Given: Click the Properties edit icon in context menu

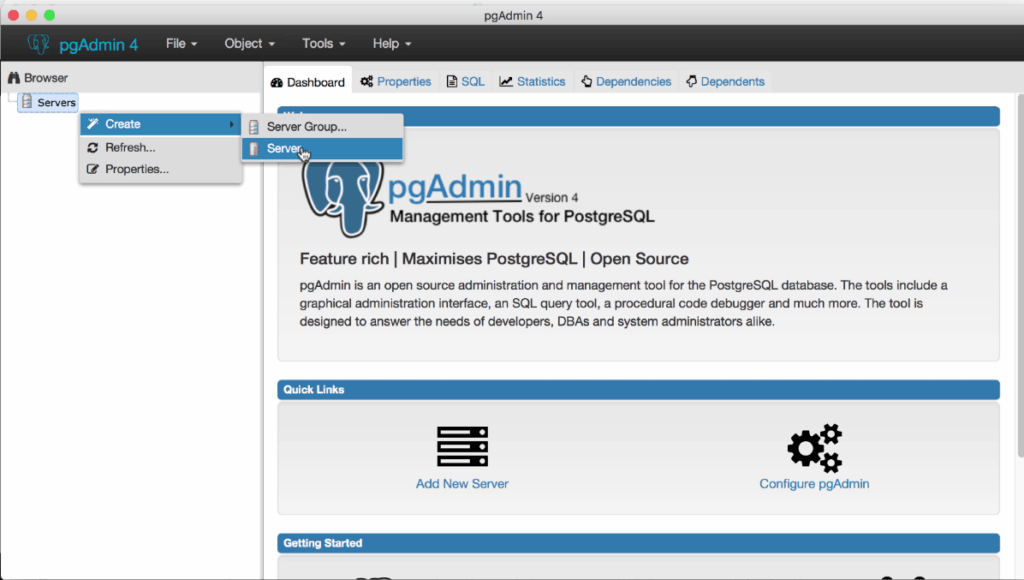Looking at the screenshot, I should click(93, 169).
